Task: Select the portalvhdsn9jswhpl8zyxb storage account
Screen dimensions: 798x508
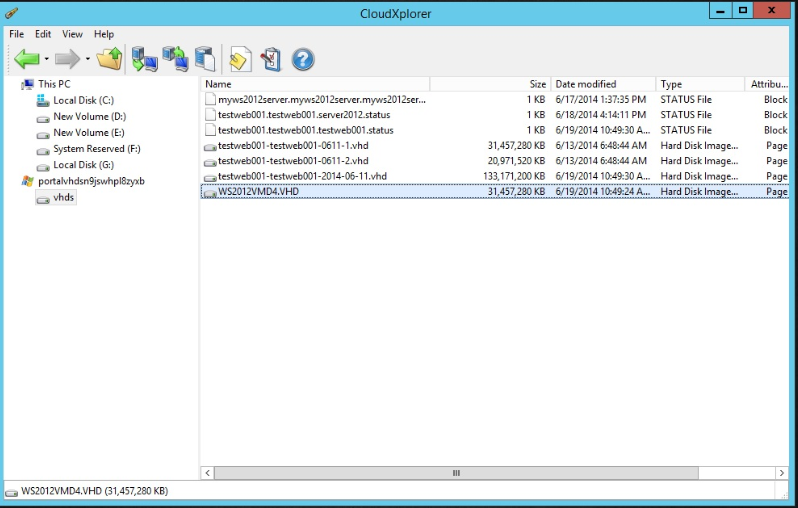Action: coord(91,181)
